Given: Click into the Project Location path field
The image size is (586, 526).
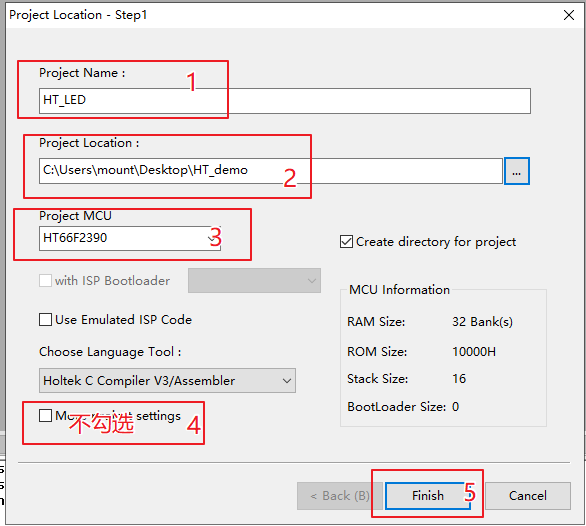Looking at the screenshot, I should [x=271, y=170].
